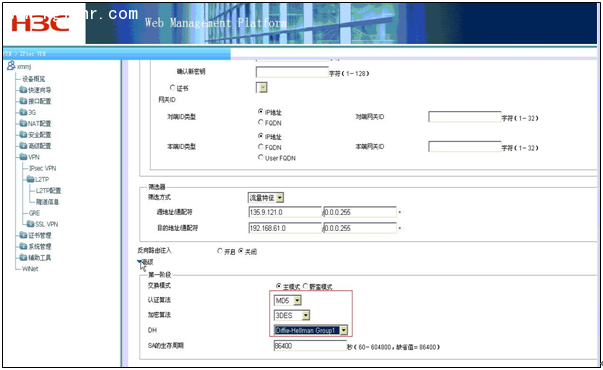This screenshot has height=370, width=603.
Task: Open the 证书管理 folder icon
Action: [x=23, y=235]
